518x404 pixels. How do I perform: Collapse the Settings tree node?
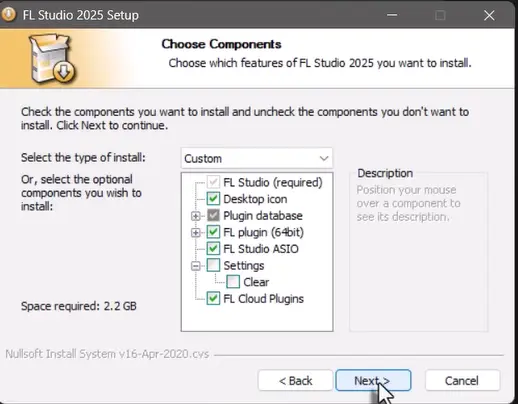196,266
